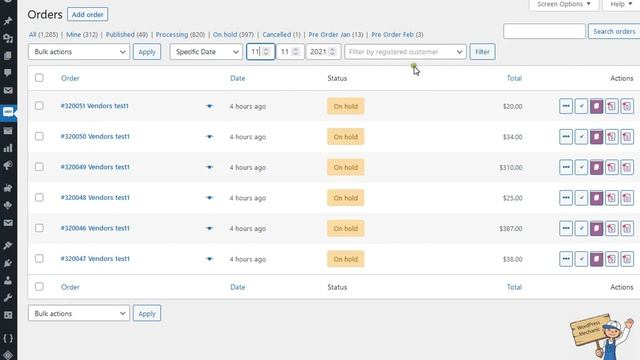Screen dimensions: 640x360
Task: Click purple action icon for order #320048
Action: (596, 198)
